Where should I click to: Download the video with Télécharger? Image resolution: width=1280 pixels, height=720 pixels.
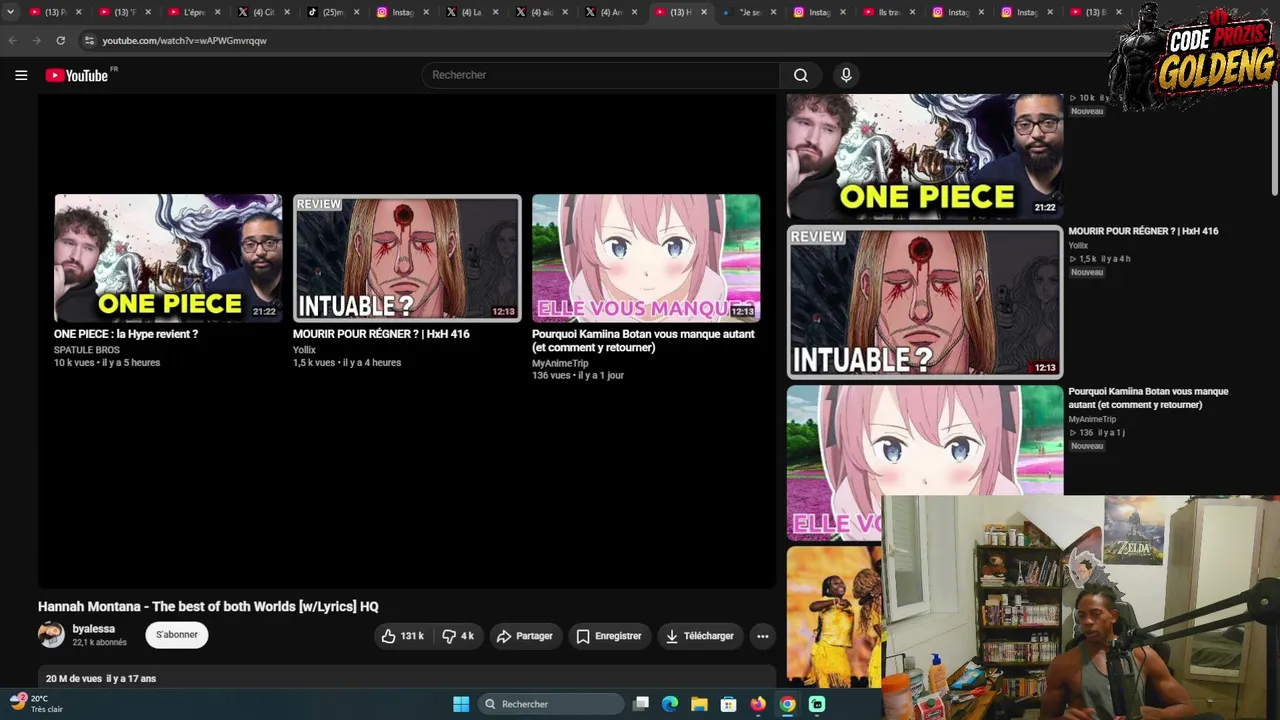pos(700,636)
